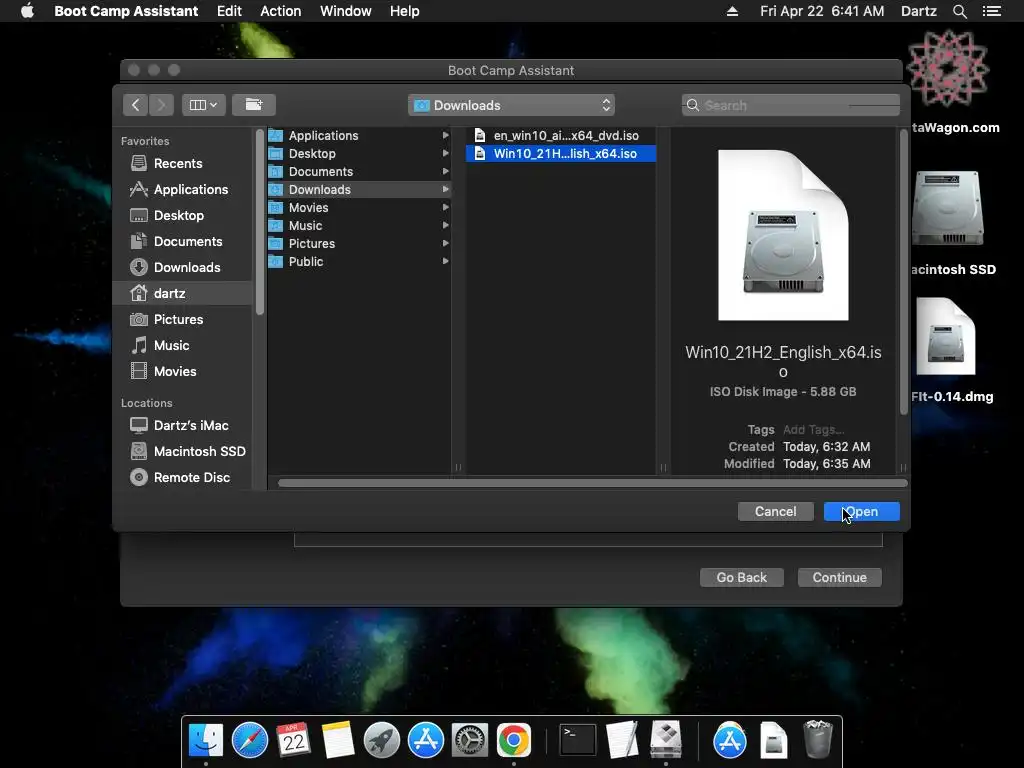Open the Action menu

click(281, 11)
